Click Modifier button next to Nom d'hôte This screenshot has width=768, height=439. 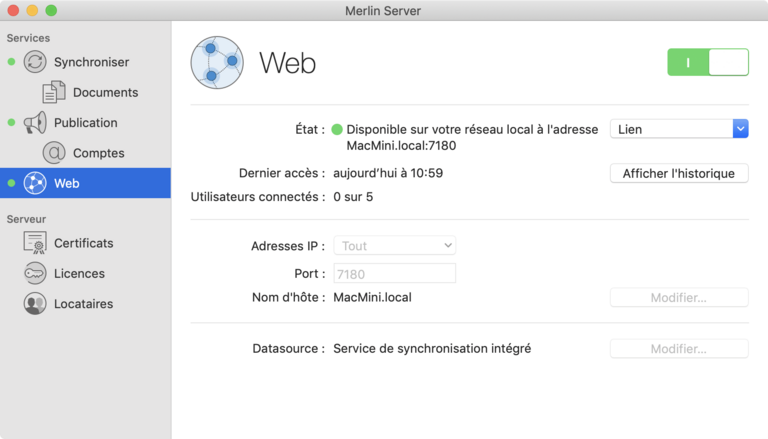pos(679,297)
